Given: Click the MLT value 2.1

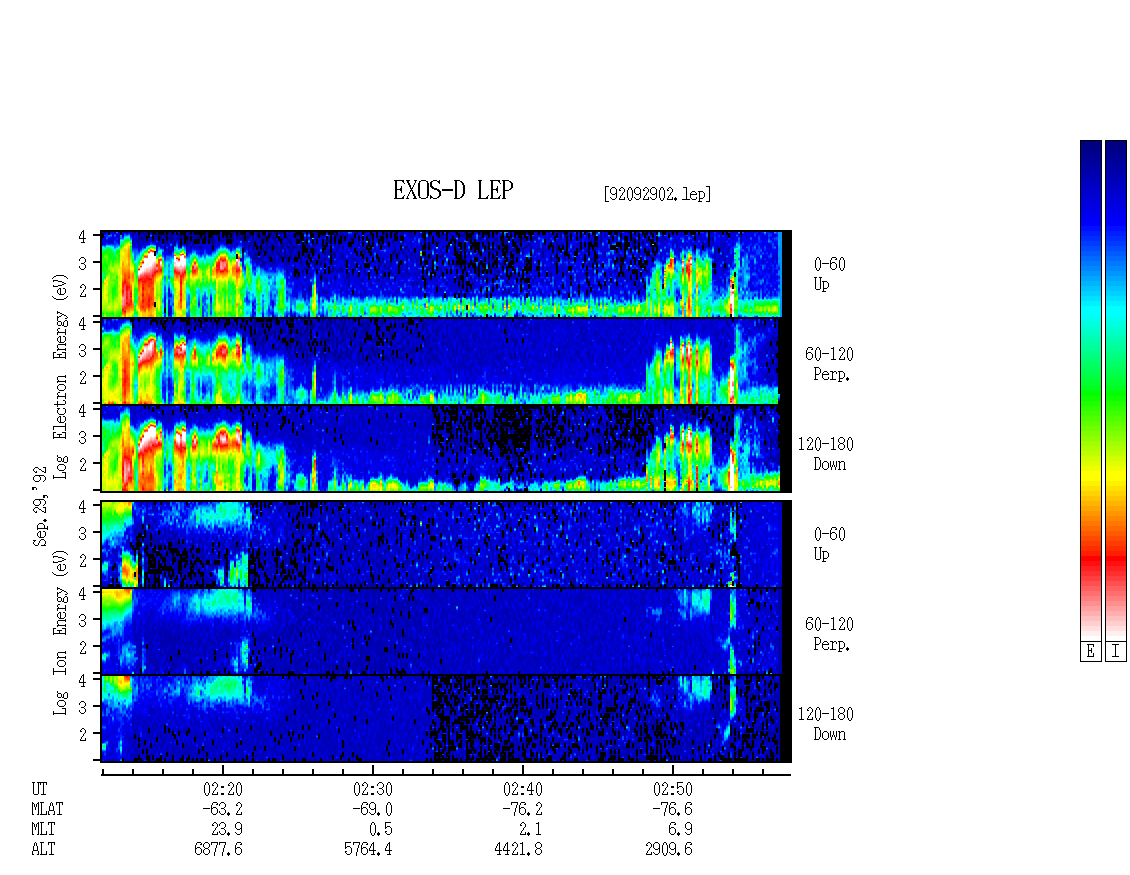Looking at the screenshot, I should click(x=530, y=830).
